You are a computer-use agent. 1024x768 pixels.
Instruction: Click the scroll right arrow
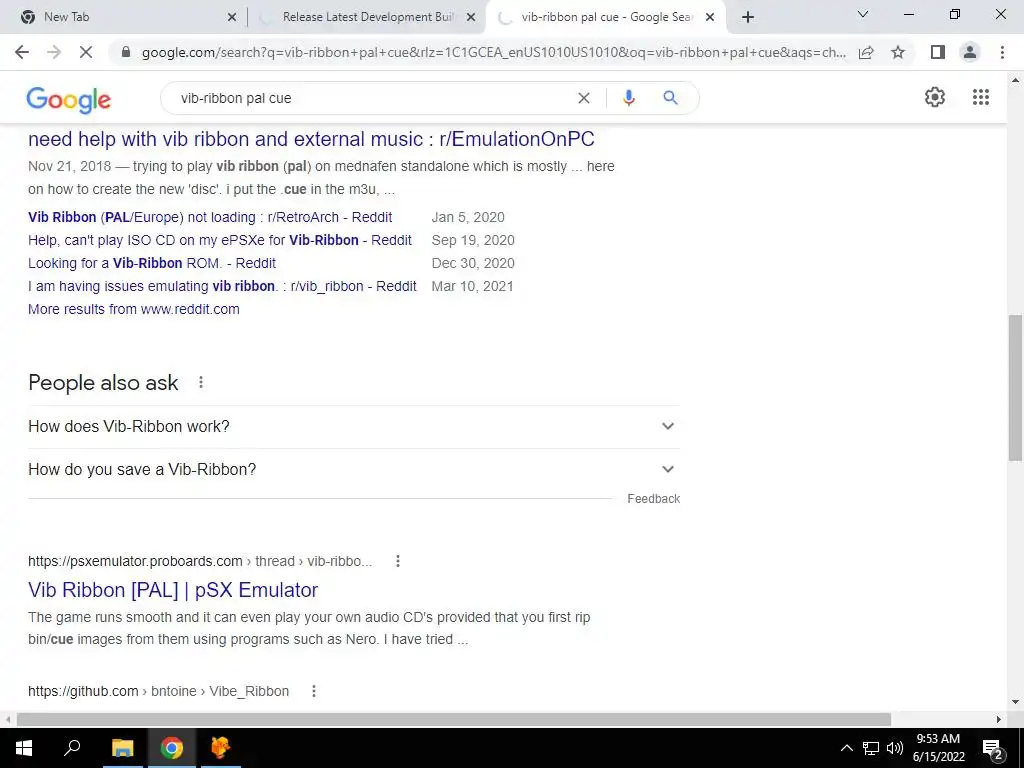[x=999, y=719]
